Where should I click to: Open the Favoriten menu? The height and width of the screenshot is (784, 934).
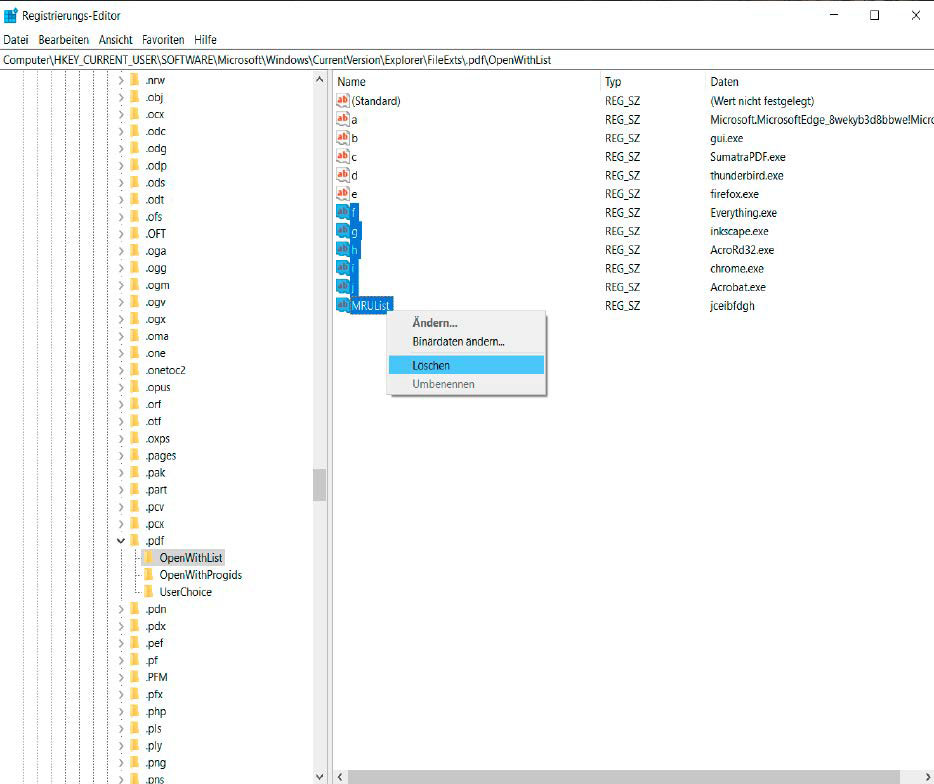tap(163, 40)
